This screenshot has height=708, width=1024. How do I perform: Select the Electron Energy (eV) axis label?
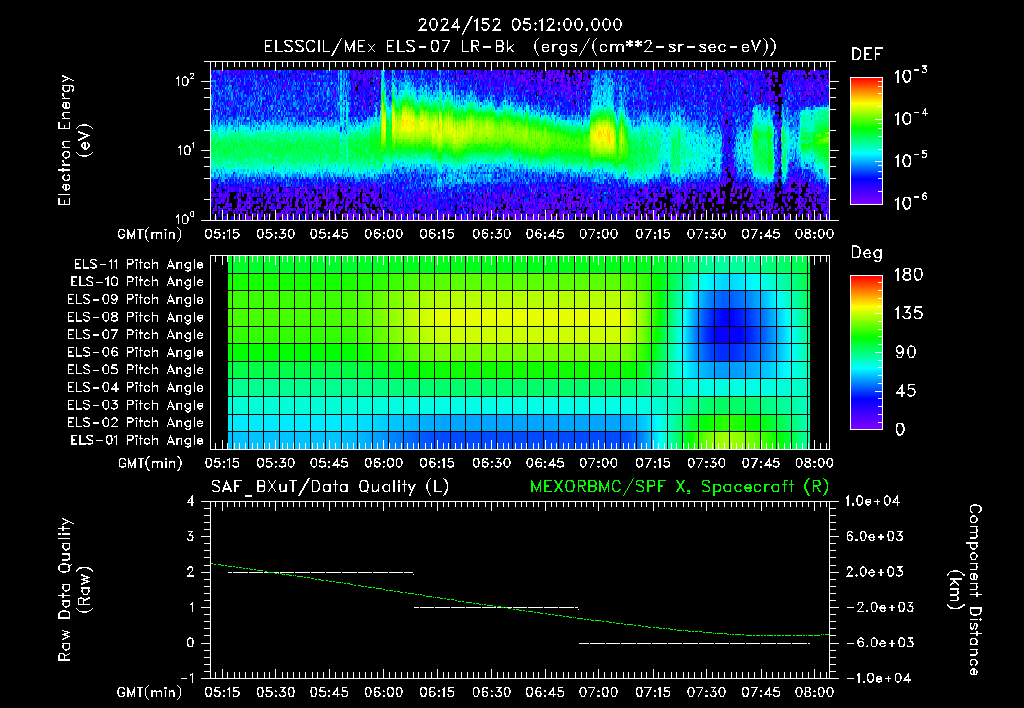tap(74, 140)
